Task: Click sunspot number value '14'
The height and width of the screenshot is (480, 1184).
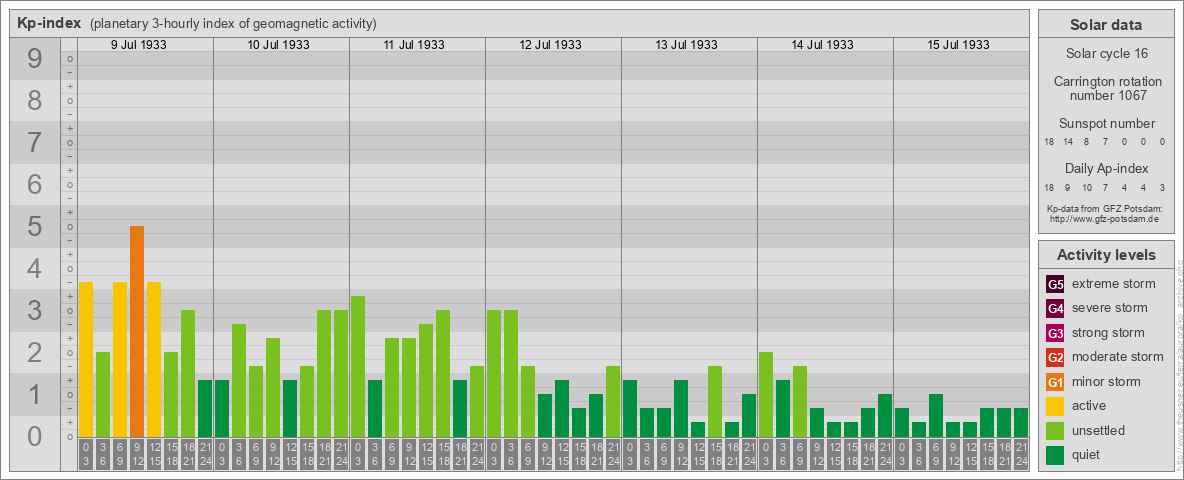Action: [x=1068, y=142]
